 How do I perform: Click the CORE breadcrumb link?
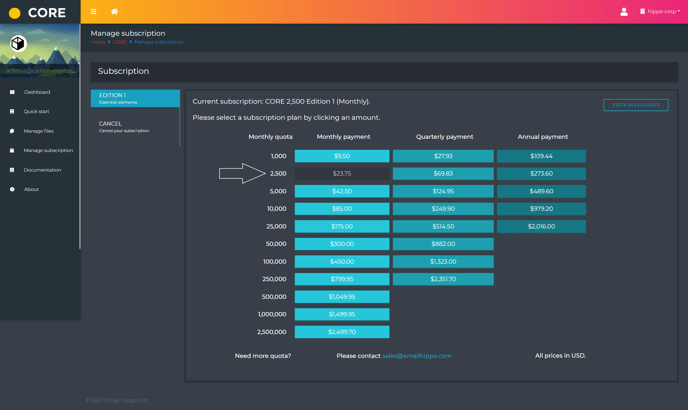click(x=119, y=42)
